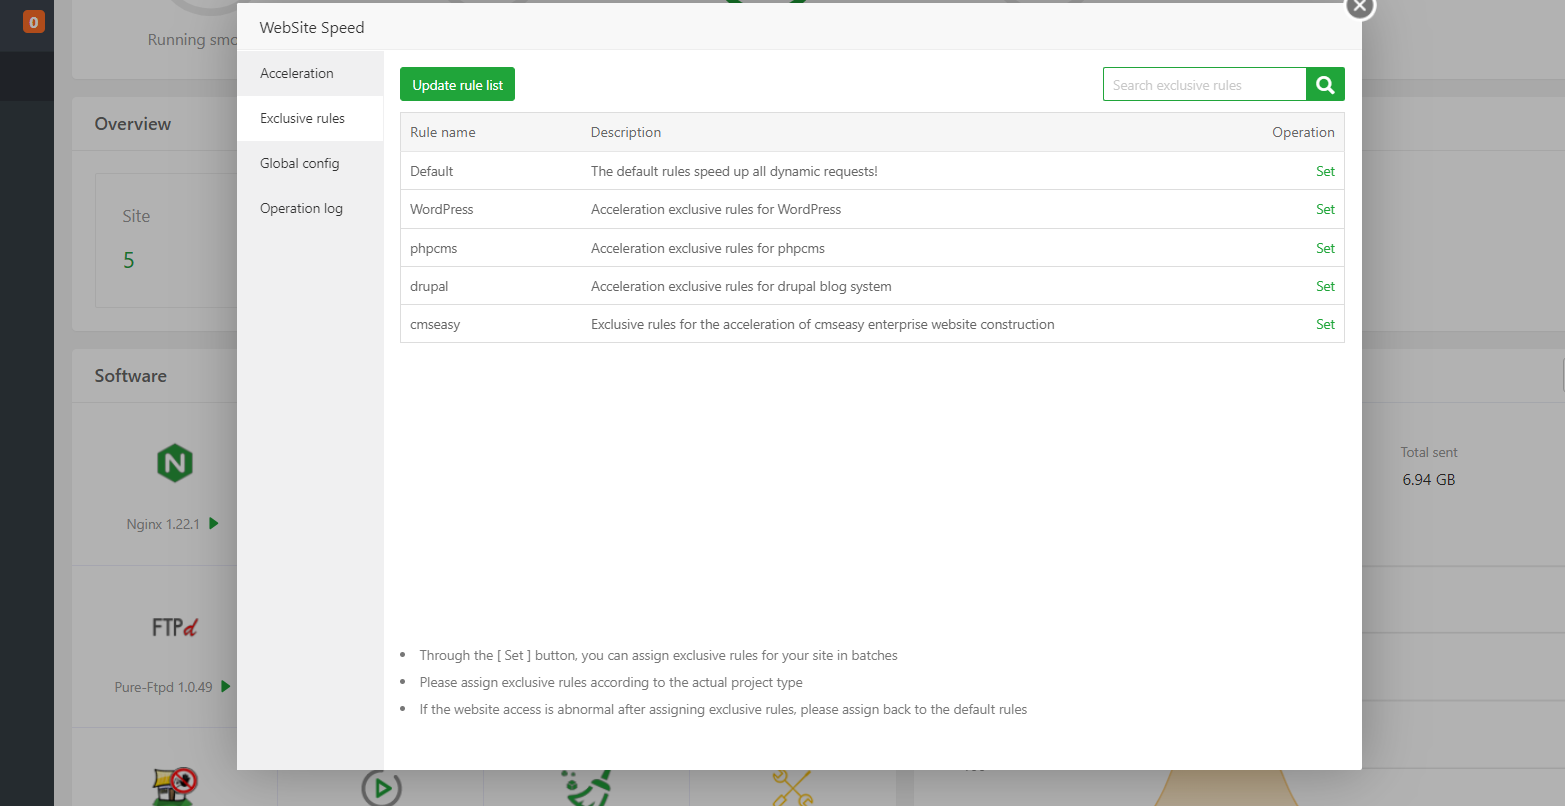The height and width of the screenshot is (806, 1565).
Task: Select the Exclusive rules tab
Action: tap(302, 118)
